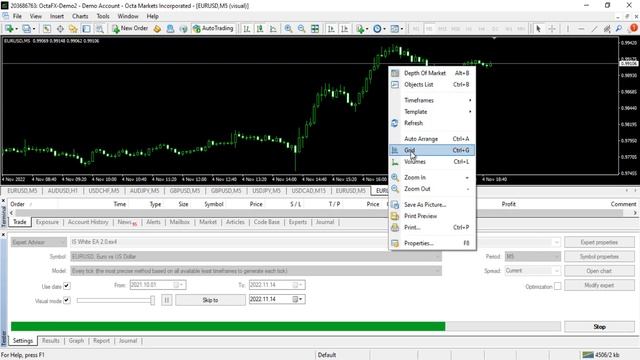Open the Tools menu in menu bar

(x=103, y=16)
